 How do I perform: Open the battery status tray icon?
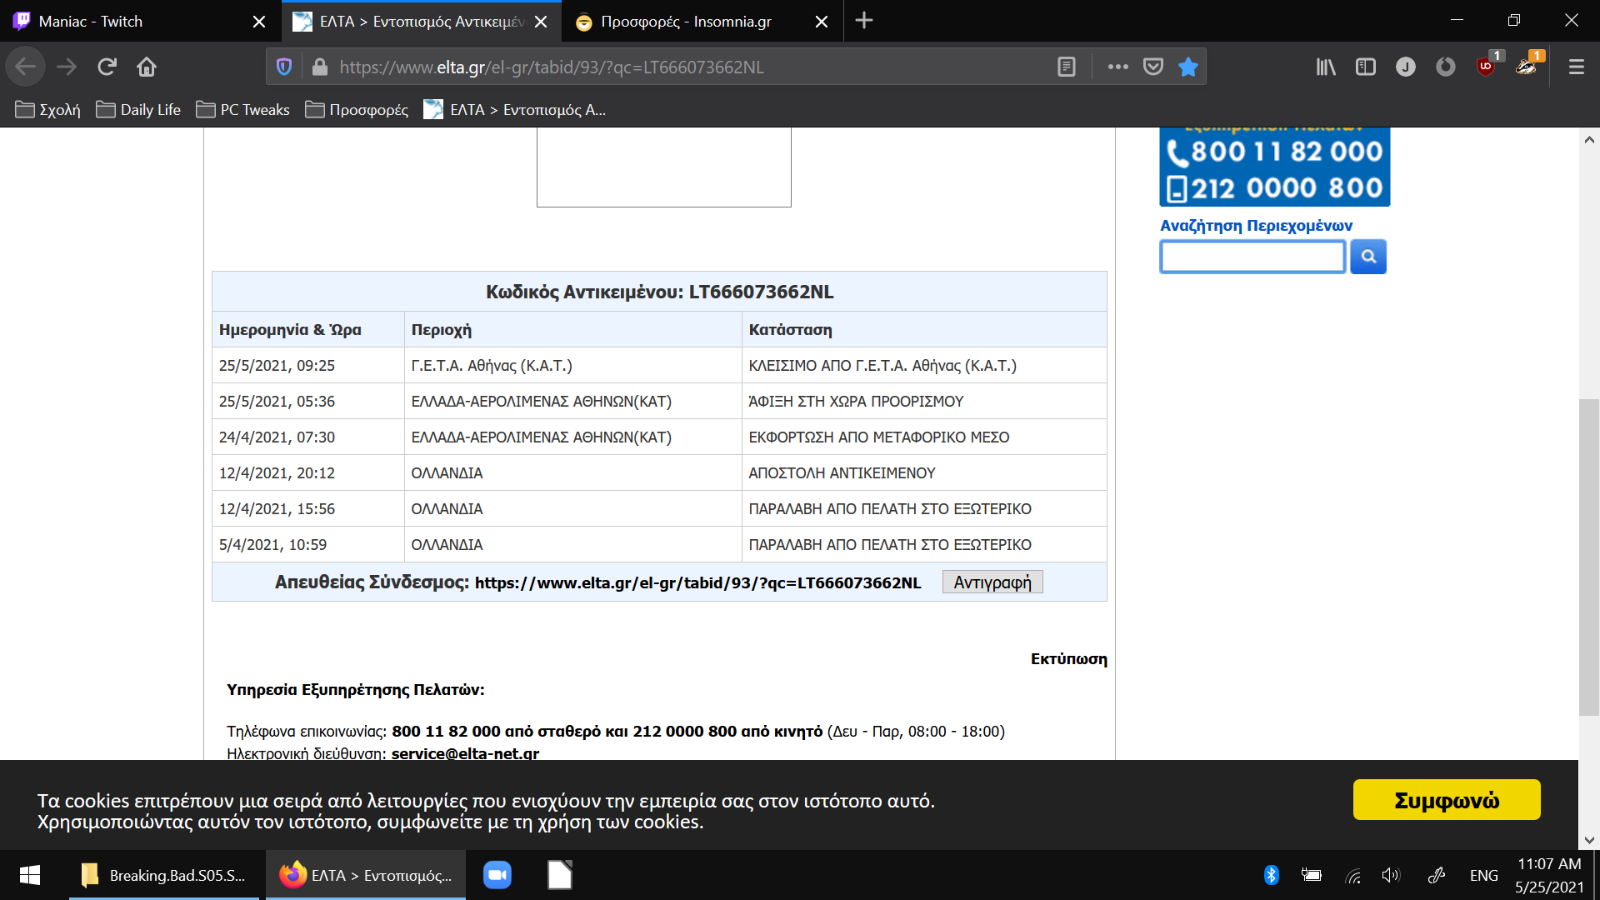(1311, 875)
